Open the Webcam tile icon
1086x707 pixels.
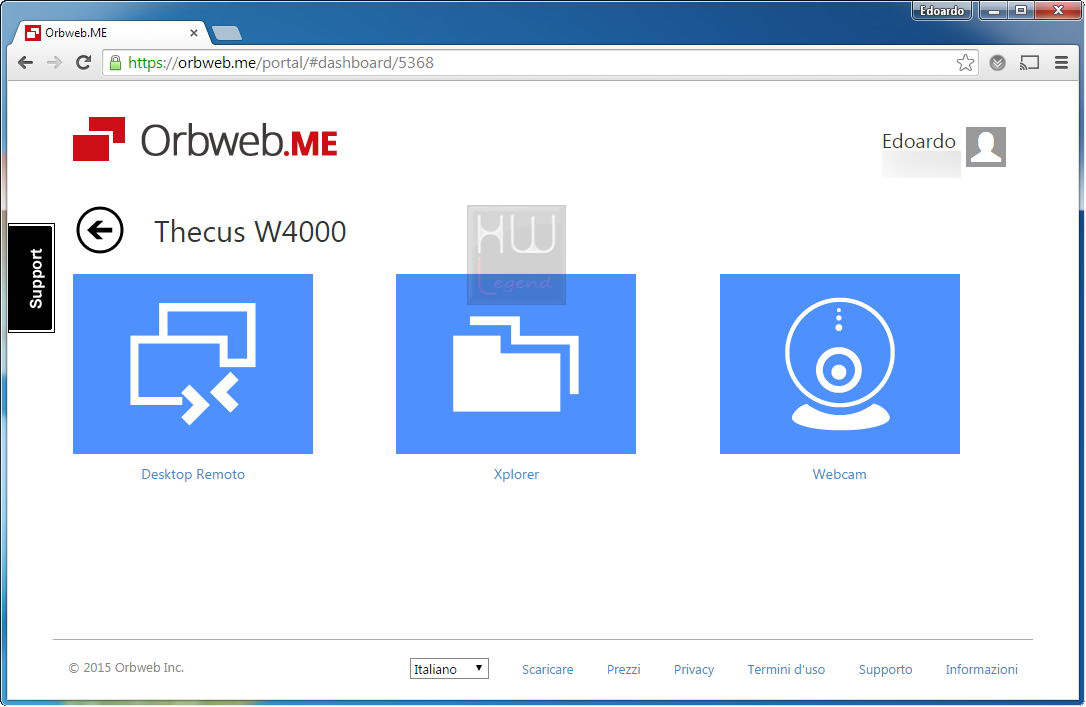pos(839,364)
